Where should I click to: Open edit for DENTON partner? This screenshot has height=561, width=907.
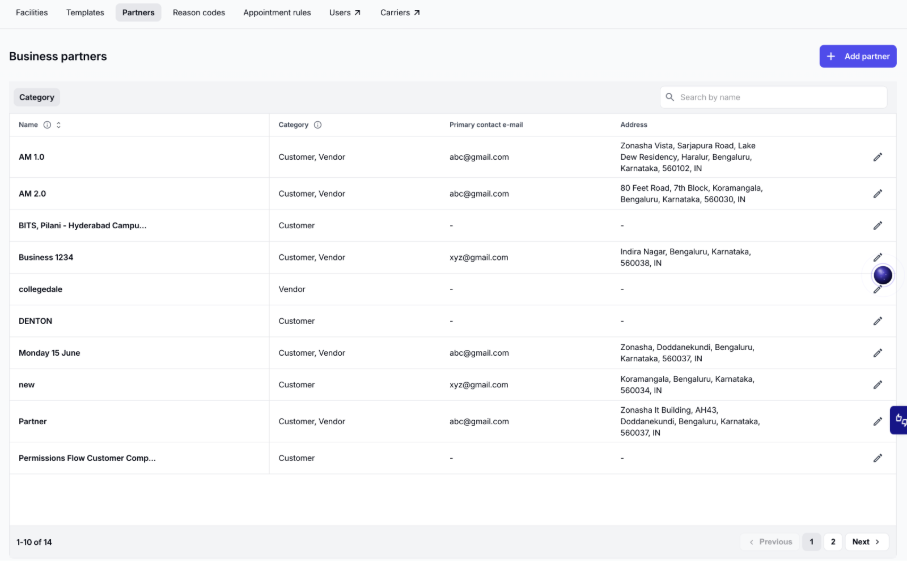[877, 321]
